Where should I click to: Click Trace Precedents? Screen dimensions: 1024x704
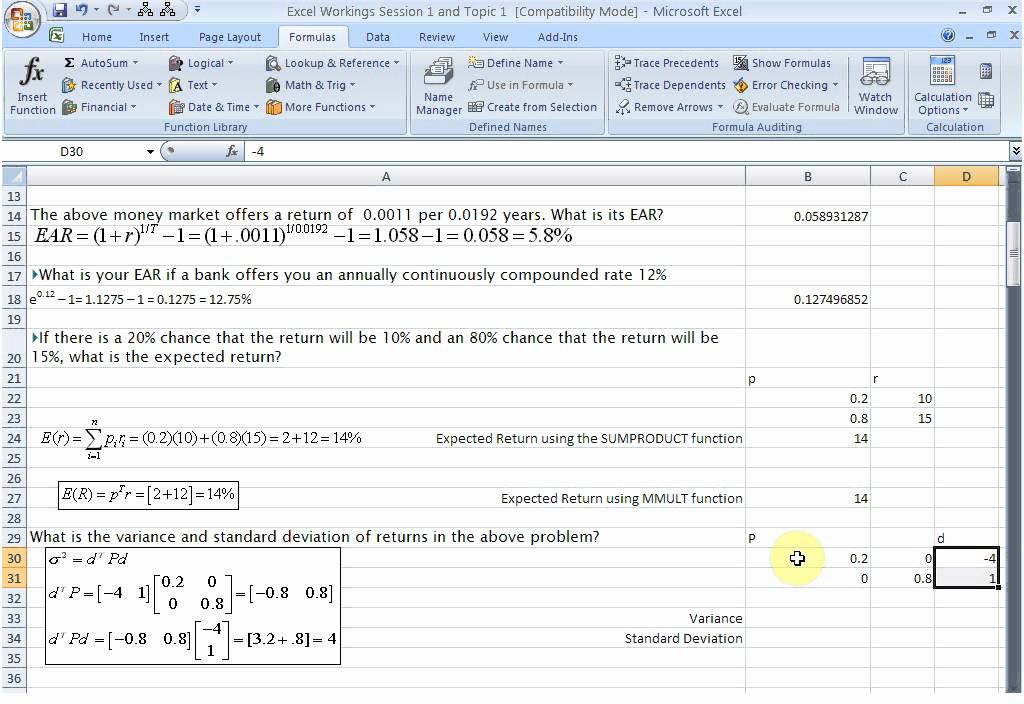[x=667, y=63]
